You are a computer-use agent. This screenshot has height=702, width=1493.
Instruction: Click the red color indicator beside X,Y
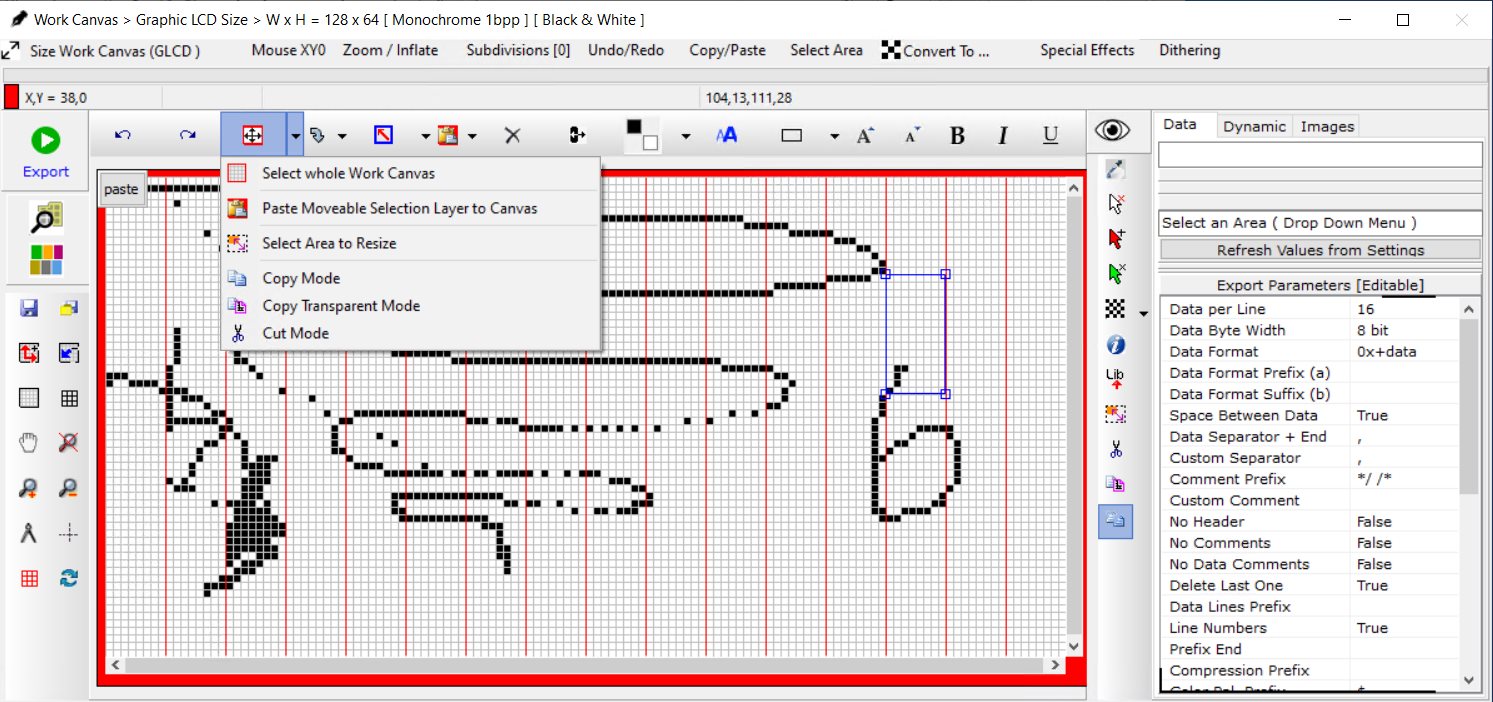[11, 97]
